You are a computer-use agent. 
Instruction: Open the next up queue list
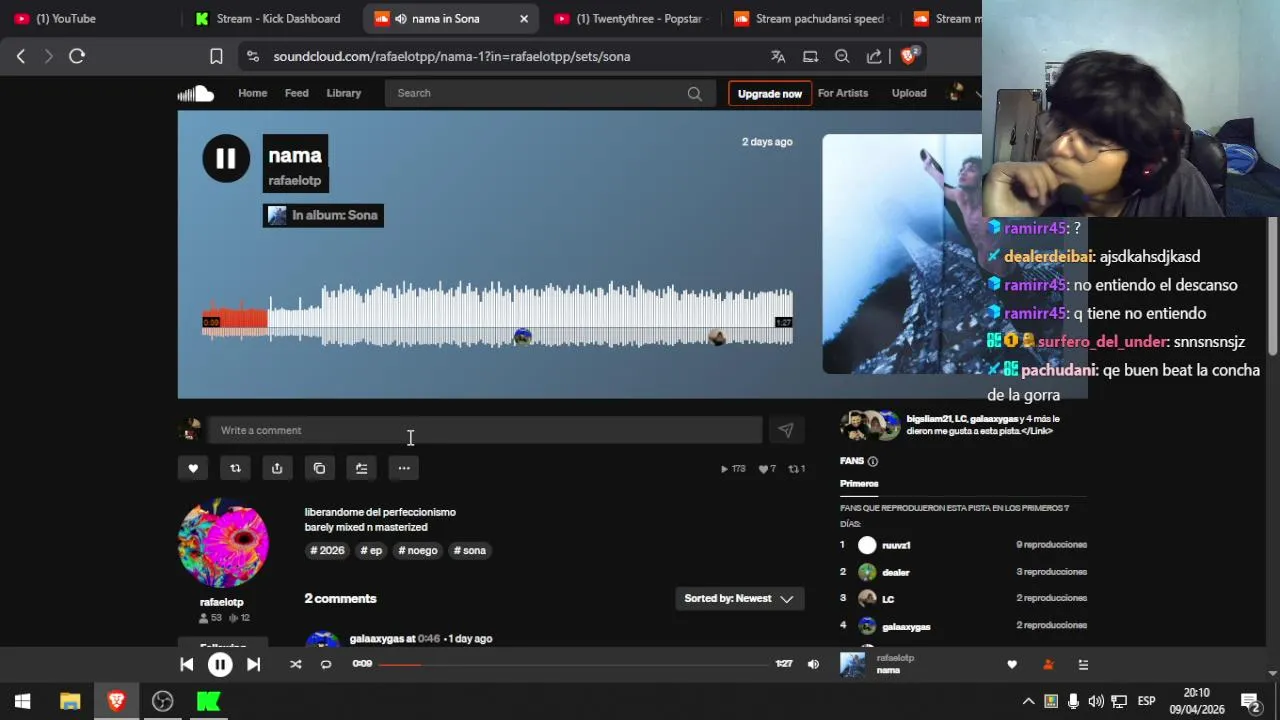click(x=1083, y=664)
